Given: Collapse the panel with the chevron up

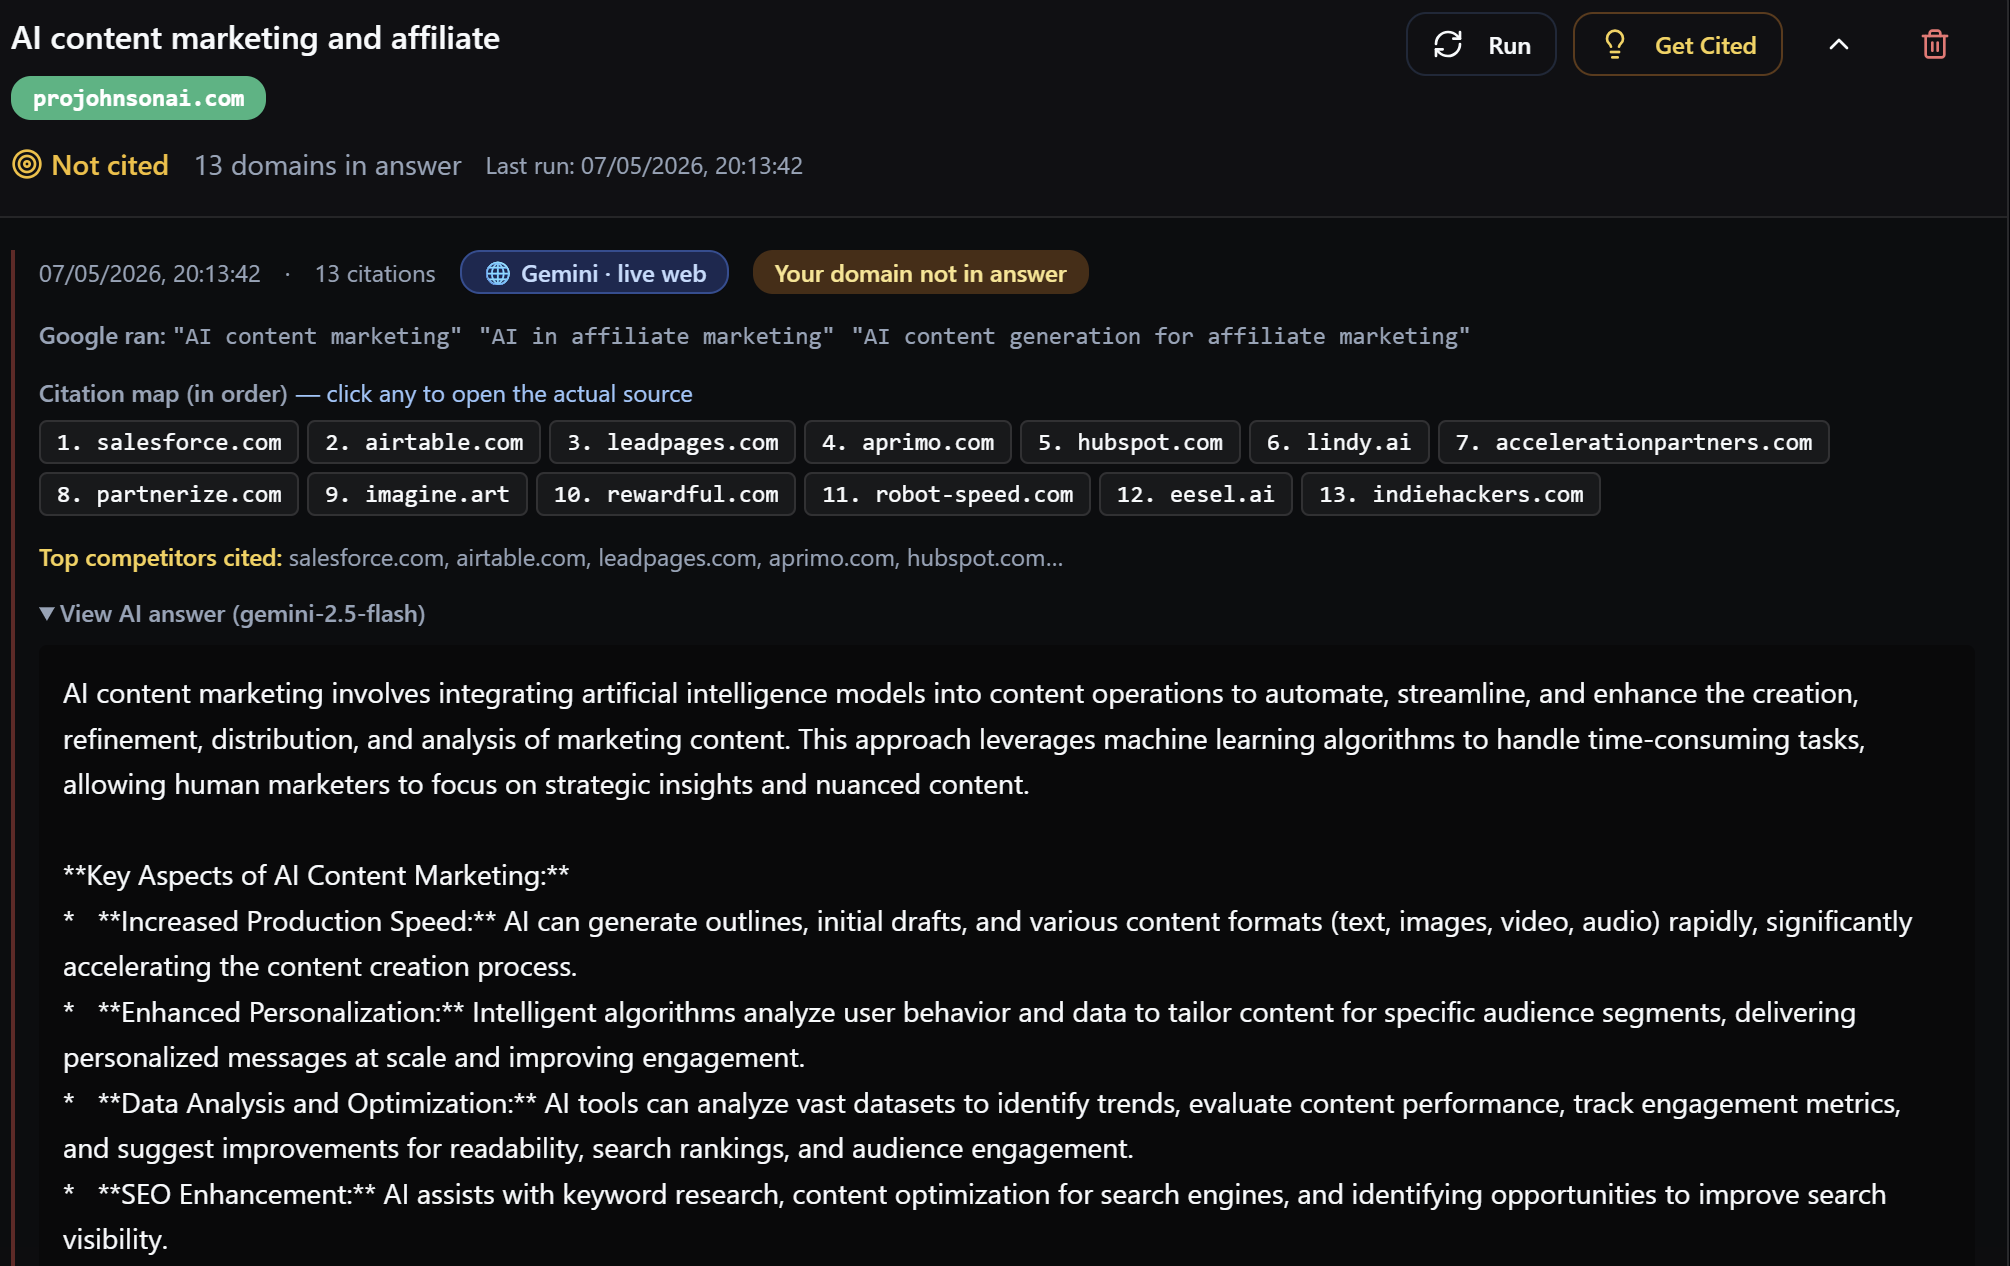Looking at the screenshot, I should tap(1838, 45).
